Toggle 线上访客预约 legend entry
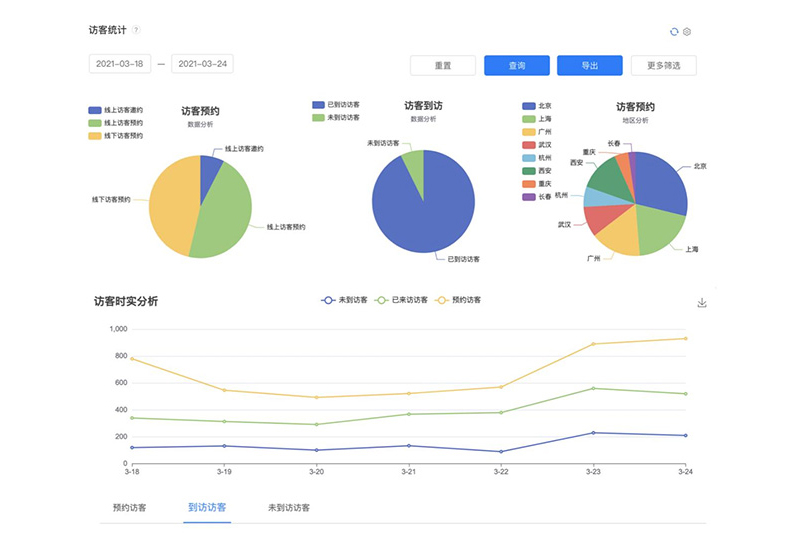This screenshot has height=533, width=800. point(115,123)
